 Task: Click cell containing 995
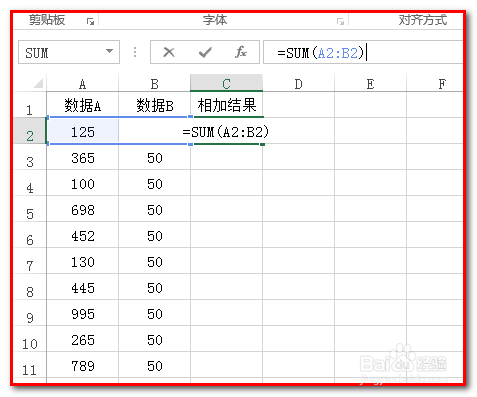point(82,313)
